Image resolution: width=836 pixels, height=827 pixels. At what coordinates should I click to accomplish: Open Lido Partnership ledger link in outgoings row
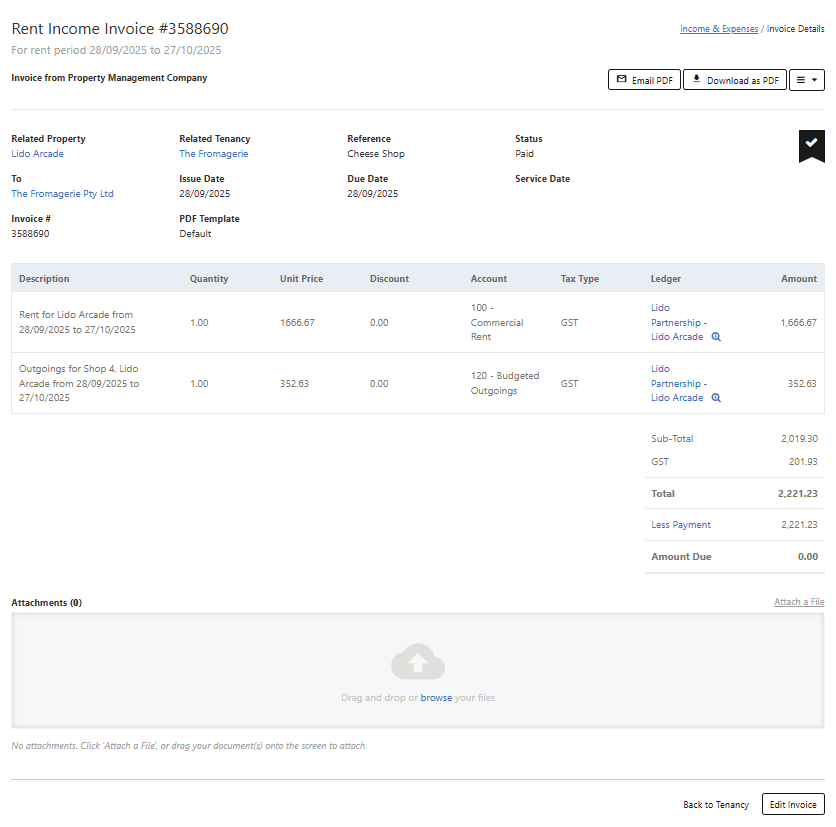(x=678, y=383)
